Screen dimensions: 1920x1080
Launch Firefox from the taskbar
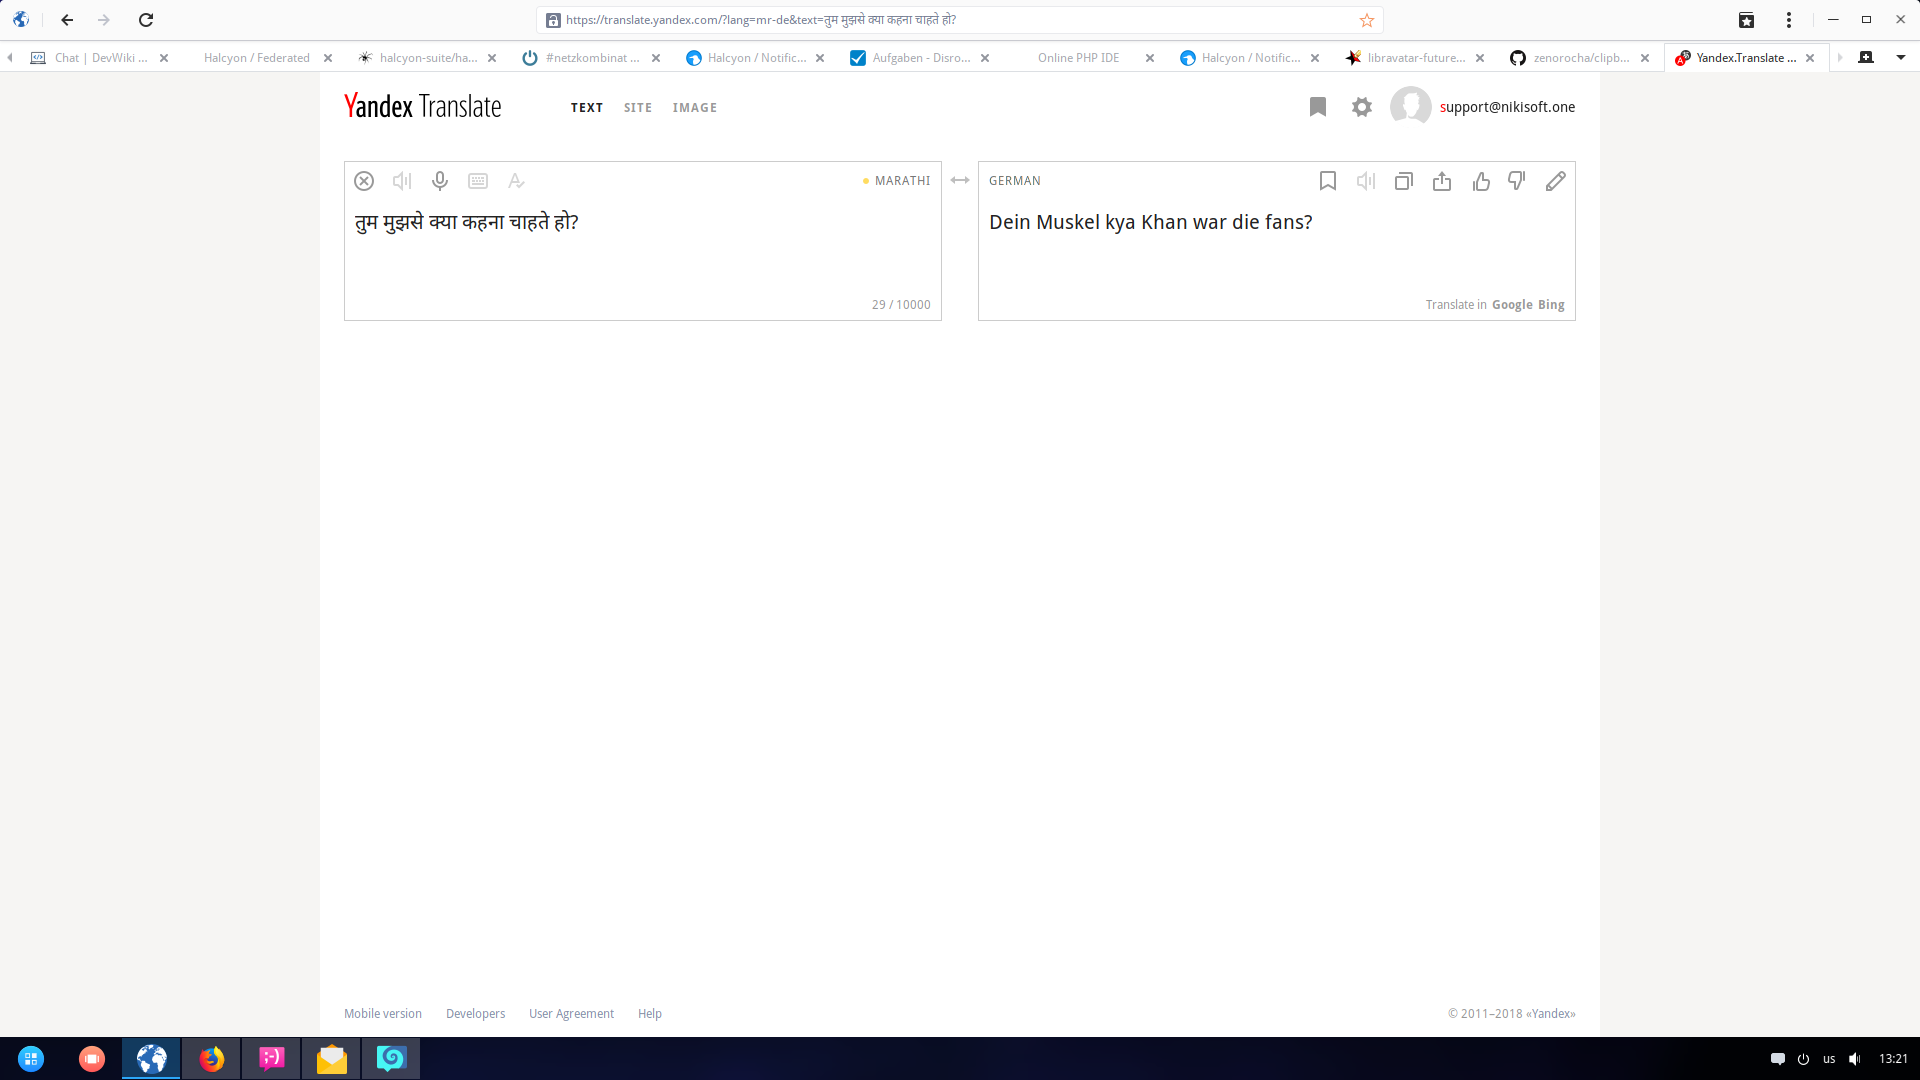211,1059
